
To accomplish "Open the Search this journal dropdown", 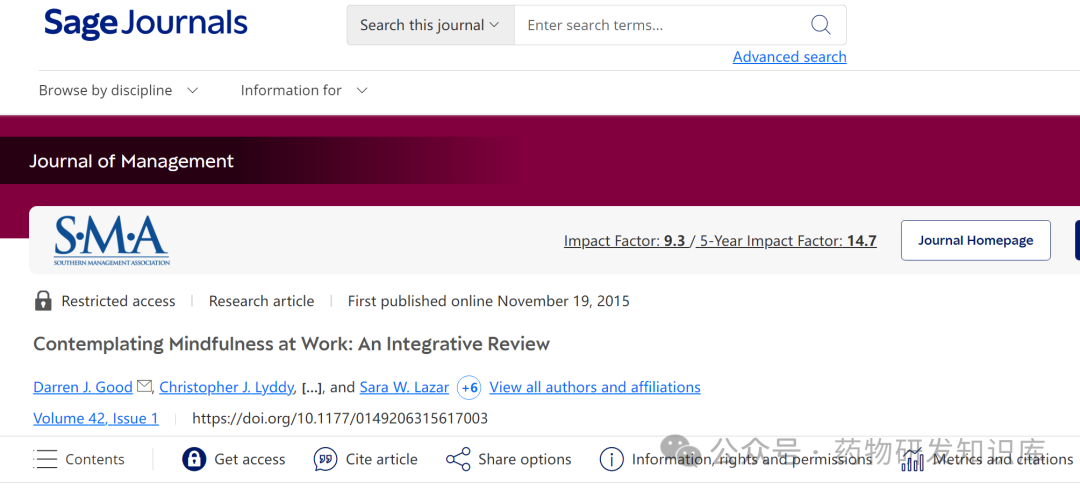I will (430, 25).
